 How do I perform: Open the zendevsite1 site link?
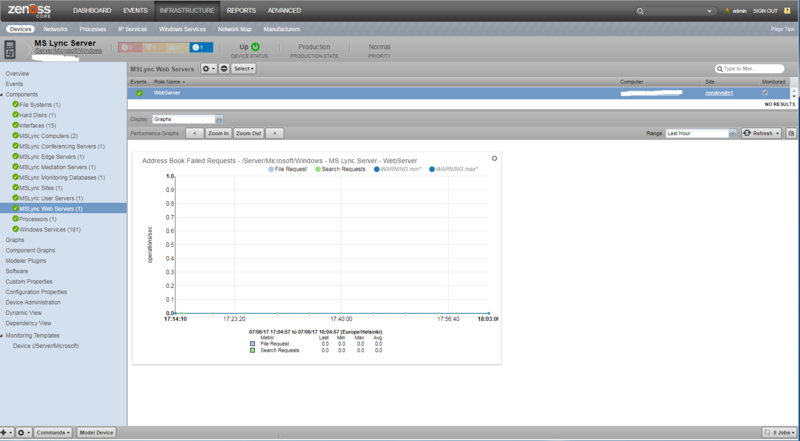click(719, 93)
